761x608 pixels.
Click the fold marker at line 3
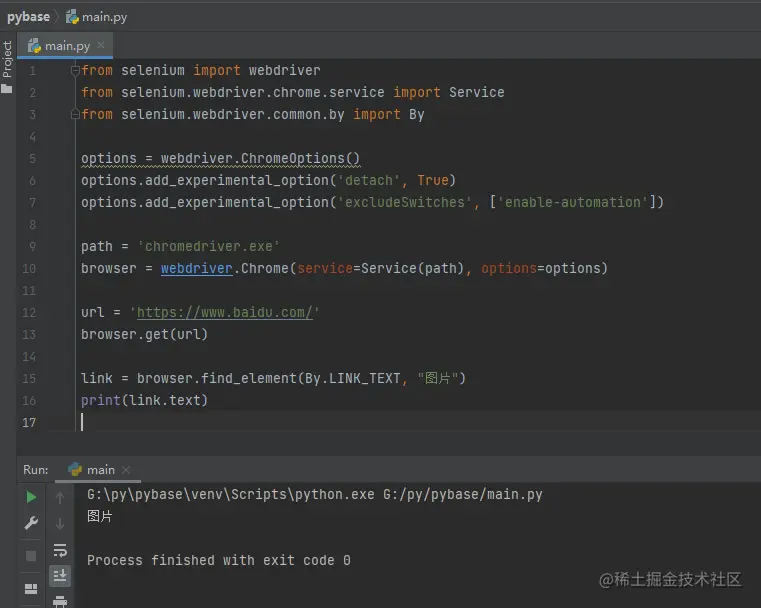(75, 115)
